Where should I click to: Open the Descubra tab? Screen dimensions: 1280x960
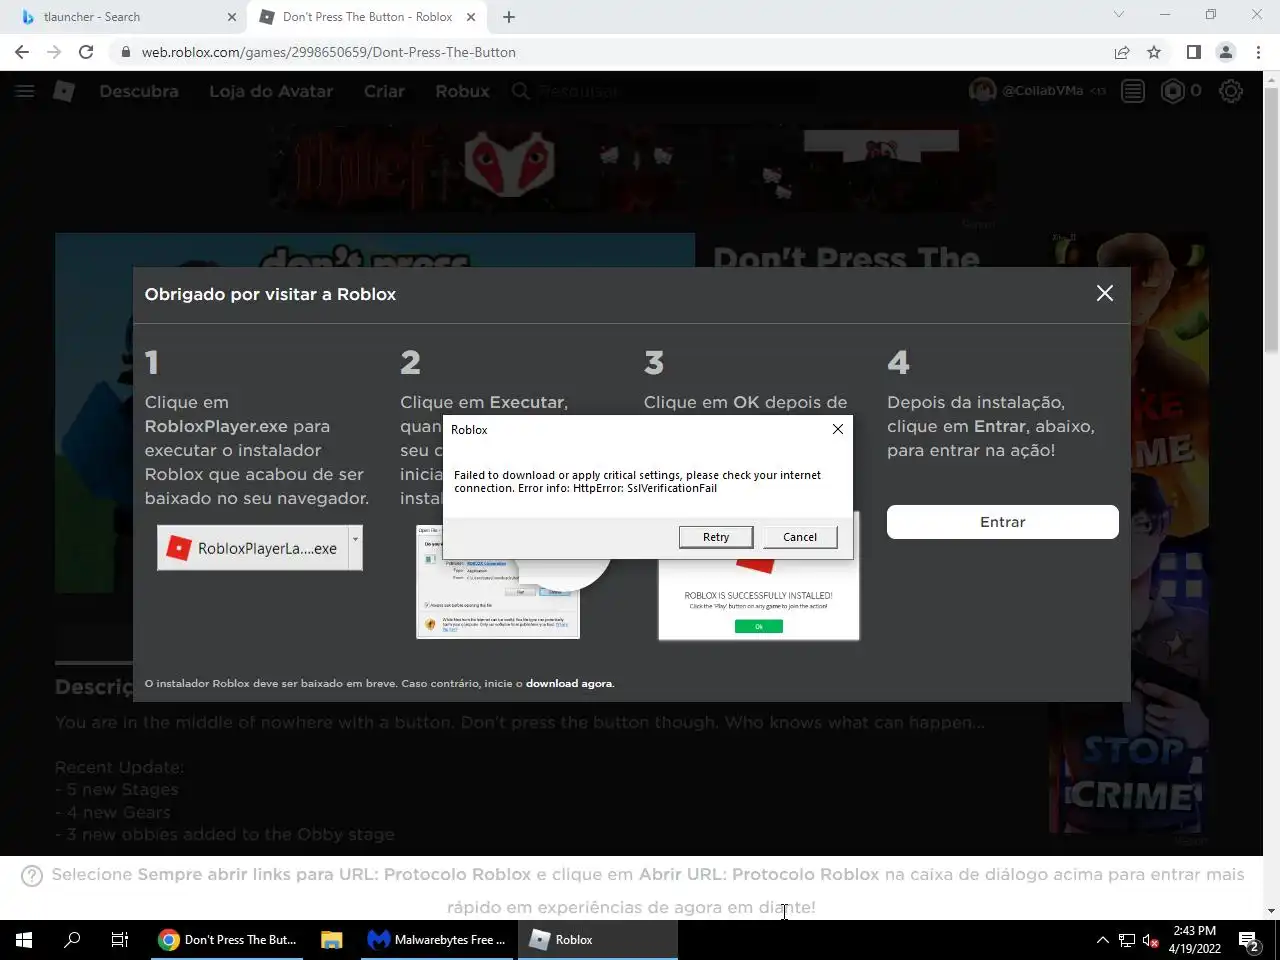[x=139, y=91]
